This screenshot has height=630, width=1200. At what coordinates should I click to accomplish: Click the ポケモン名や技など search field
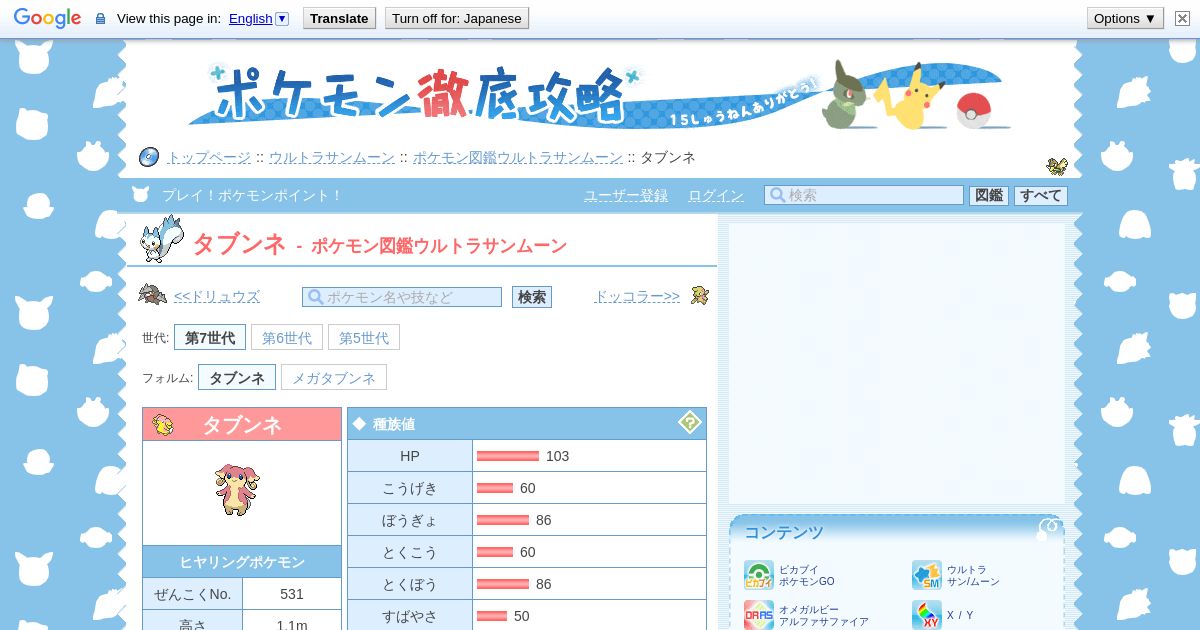402,297
